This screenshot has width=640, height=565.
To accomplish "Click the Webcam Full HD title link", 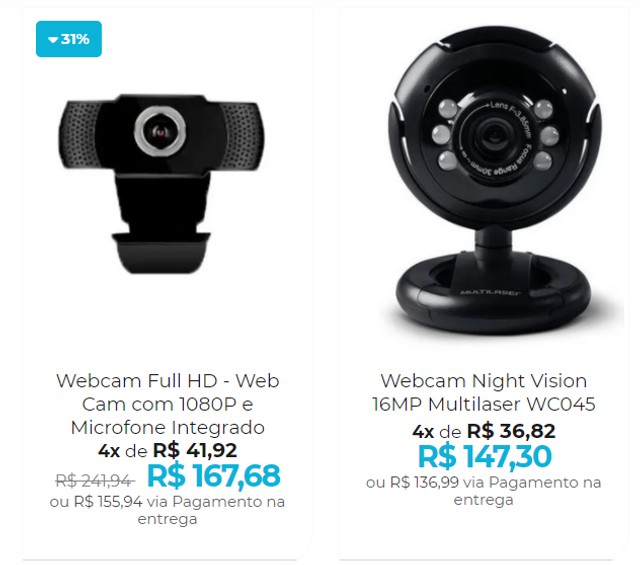I will (167, 404).
